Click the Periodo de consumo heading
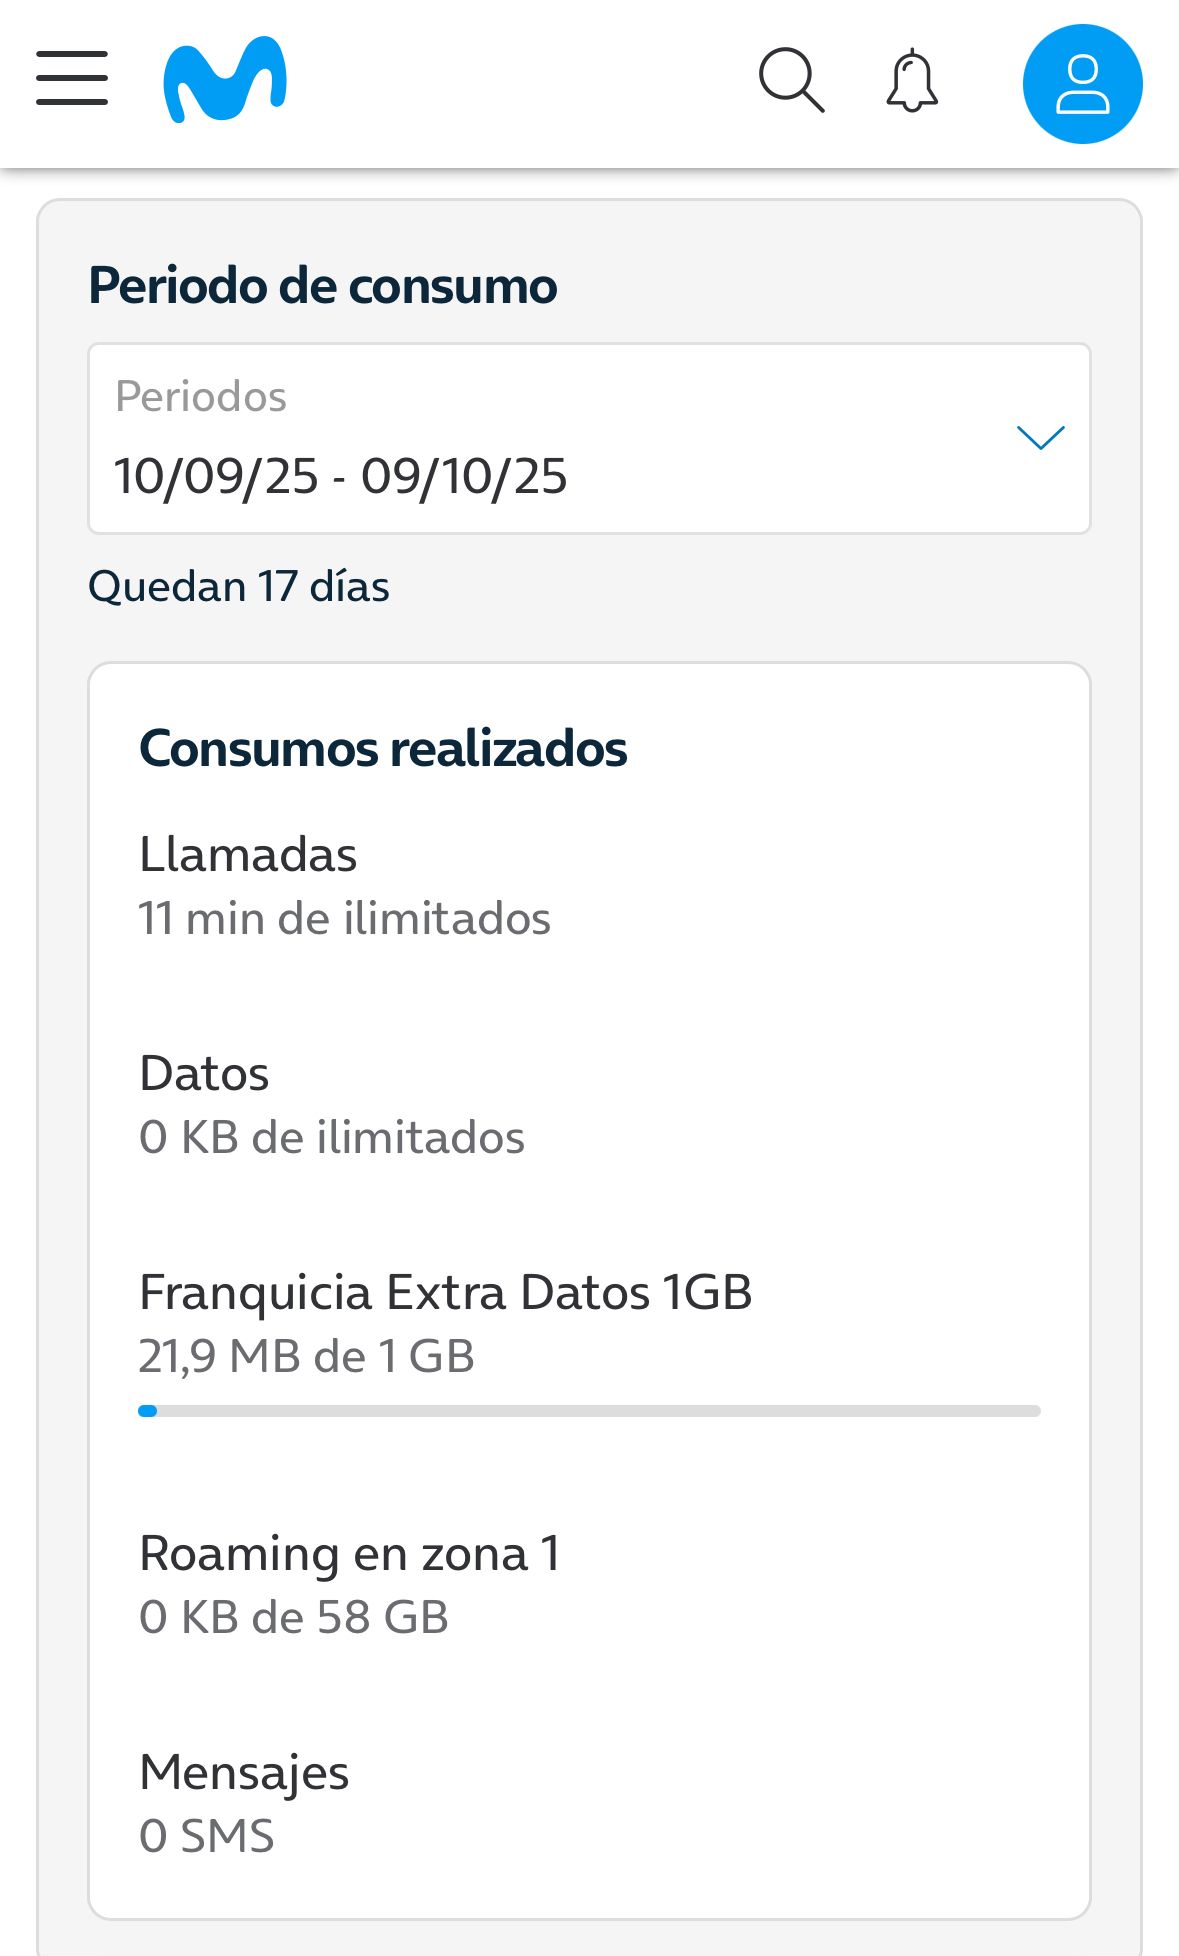Screen dimensions: 1179x1956 point(322,286)
